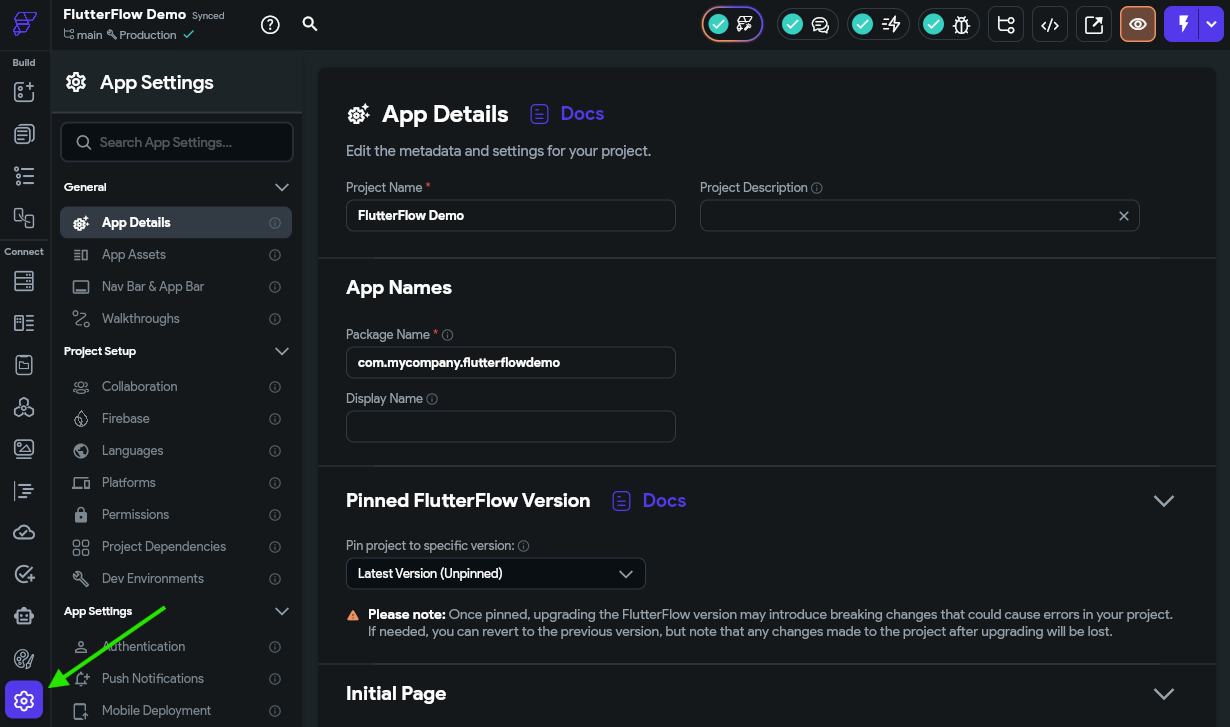Screen dimensions: 1230x727
Task: Open the project search magnifier icon
Action: click(x=310, y=24)
